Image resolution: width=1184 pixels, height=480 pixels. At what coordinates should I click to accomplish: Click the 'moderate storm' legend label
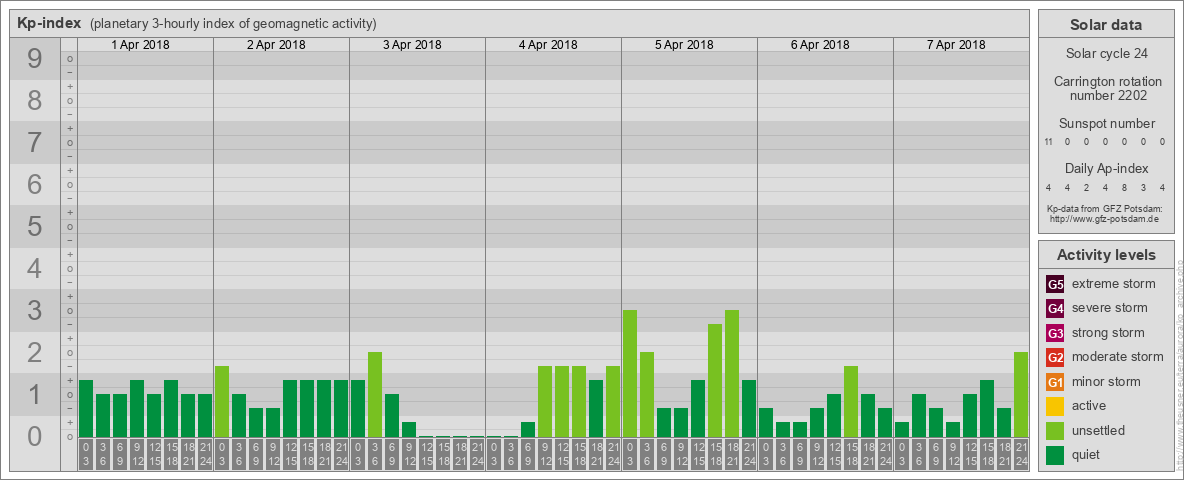[x=1118, y=357]
